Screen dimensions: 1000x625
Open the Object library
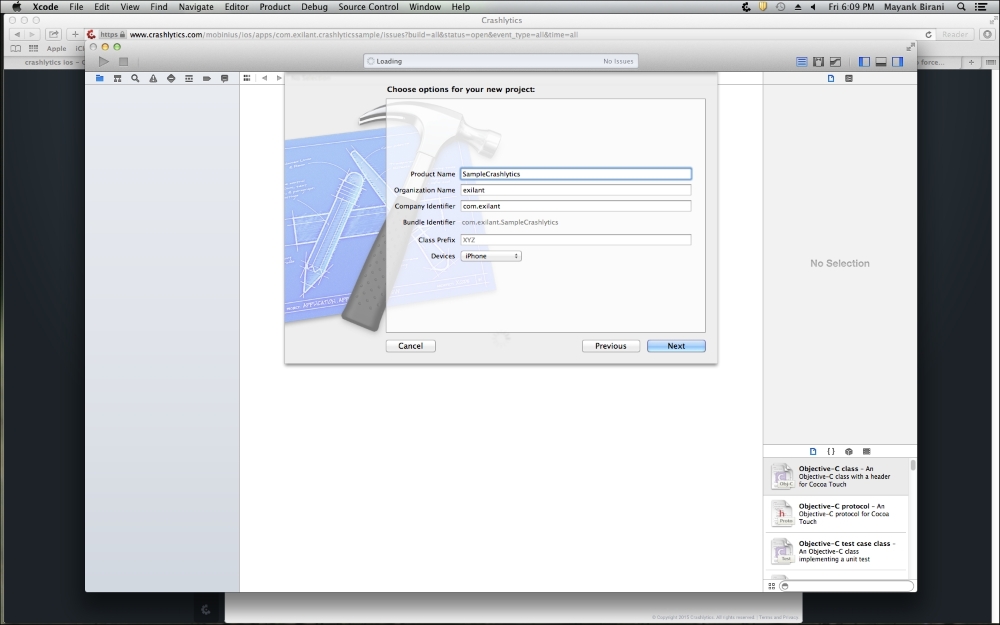848,451
